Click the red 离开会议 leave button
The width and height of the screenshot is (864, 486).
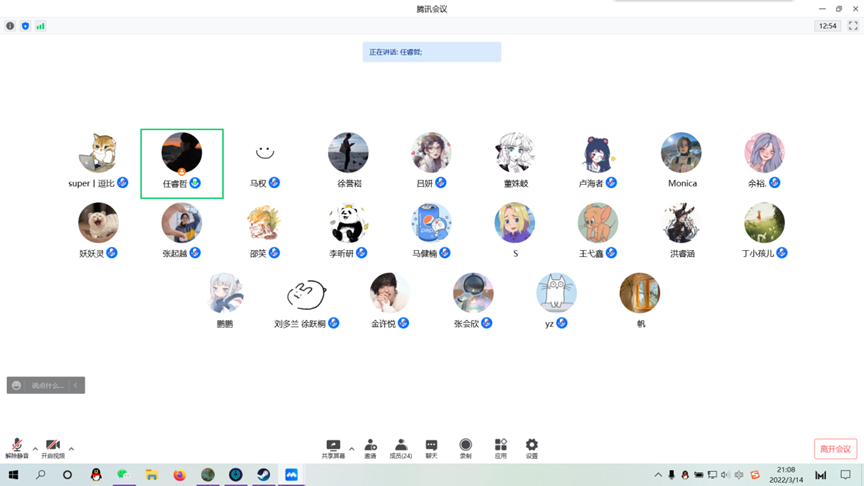click(835, 449)
